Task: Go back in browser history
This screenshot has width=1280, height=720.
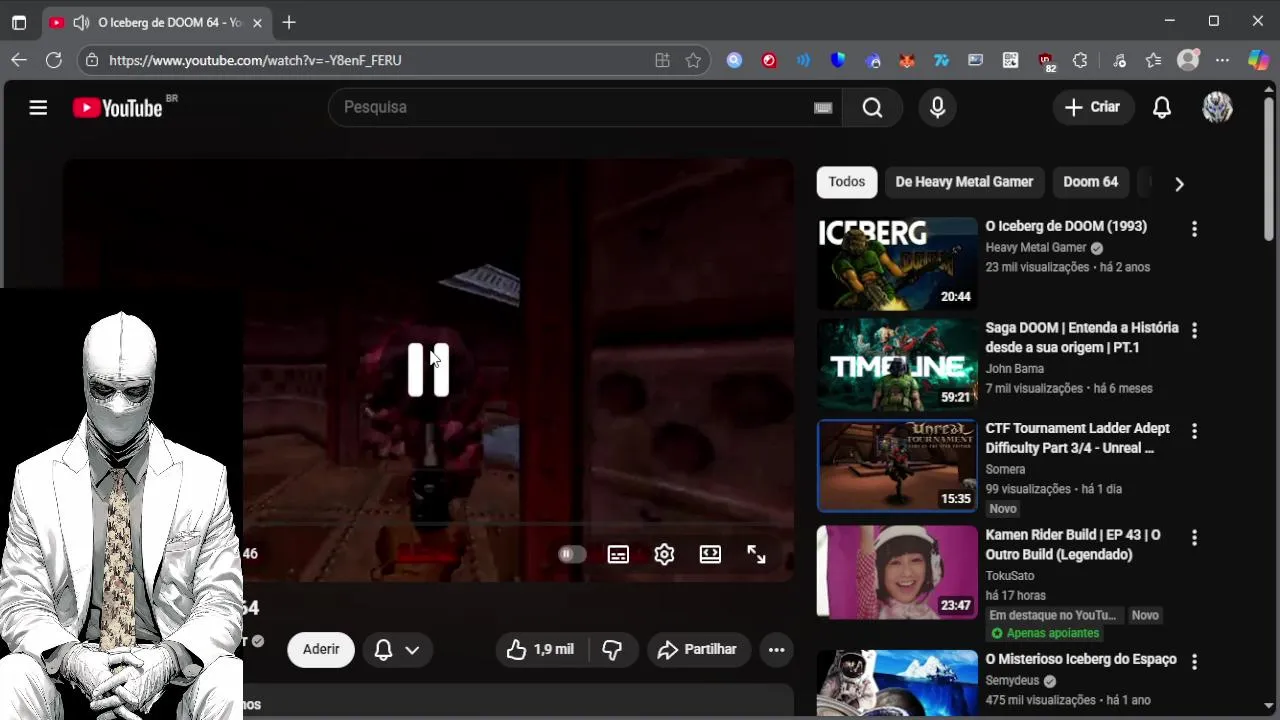Action: 19,60
